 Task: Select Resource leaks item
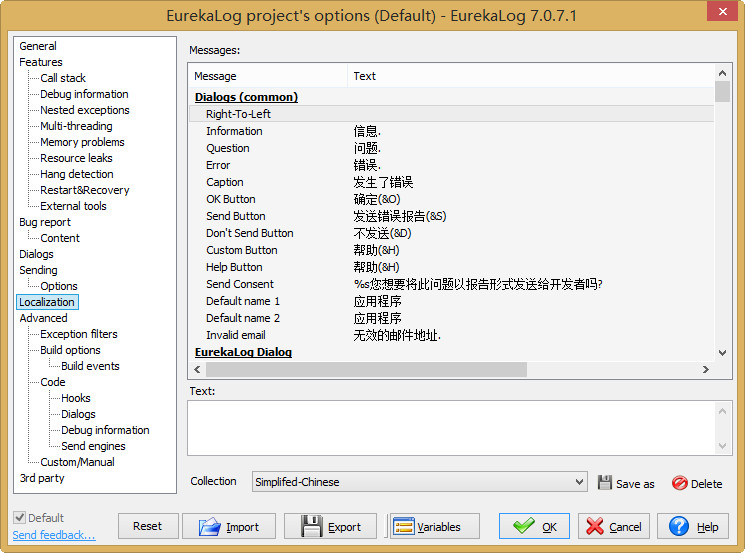[76, 158]
